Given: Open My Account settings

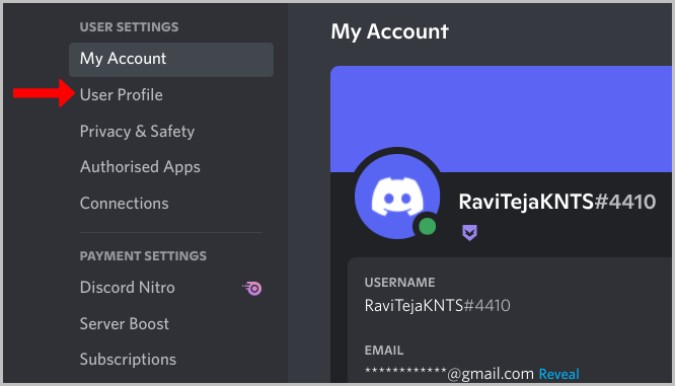Looking at the screenshot, I should pyautogui.click(x=171, y=59).
